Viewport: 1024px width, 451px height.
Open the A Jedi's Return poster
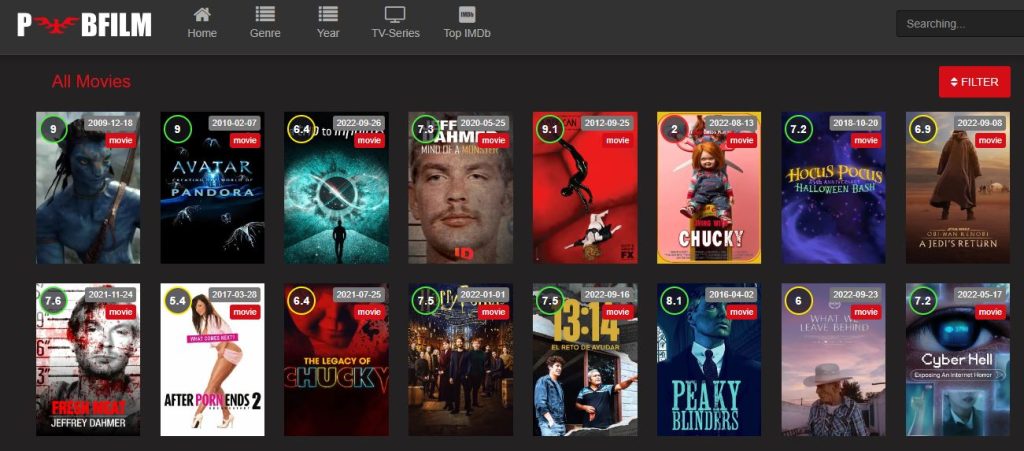(x=958, y=188)
